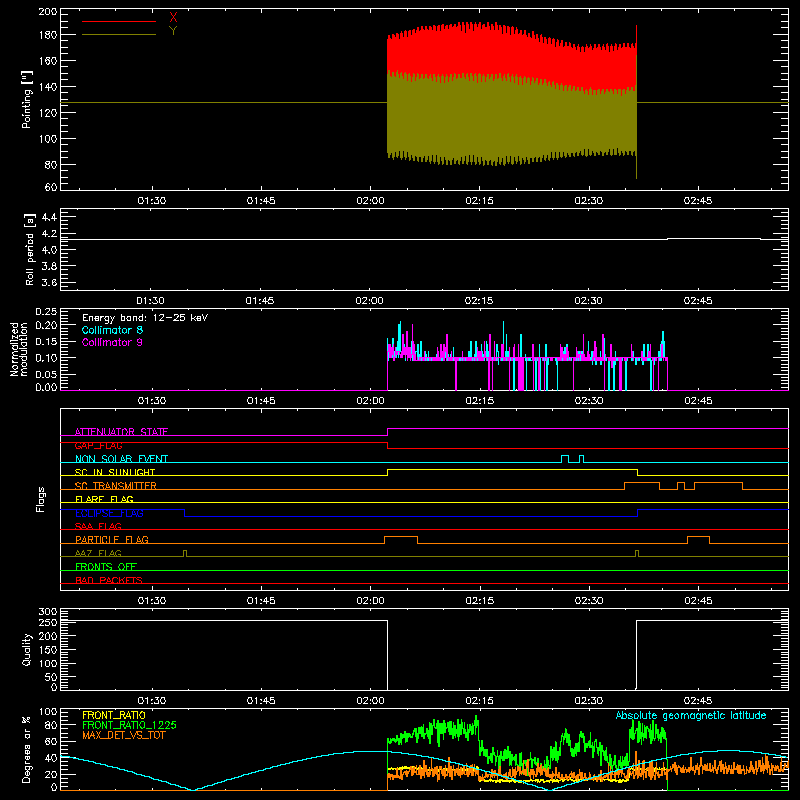800x800 pixels.
Task: Click the 4.4 tick on Roll period axis
Action: pos(48,217)
